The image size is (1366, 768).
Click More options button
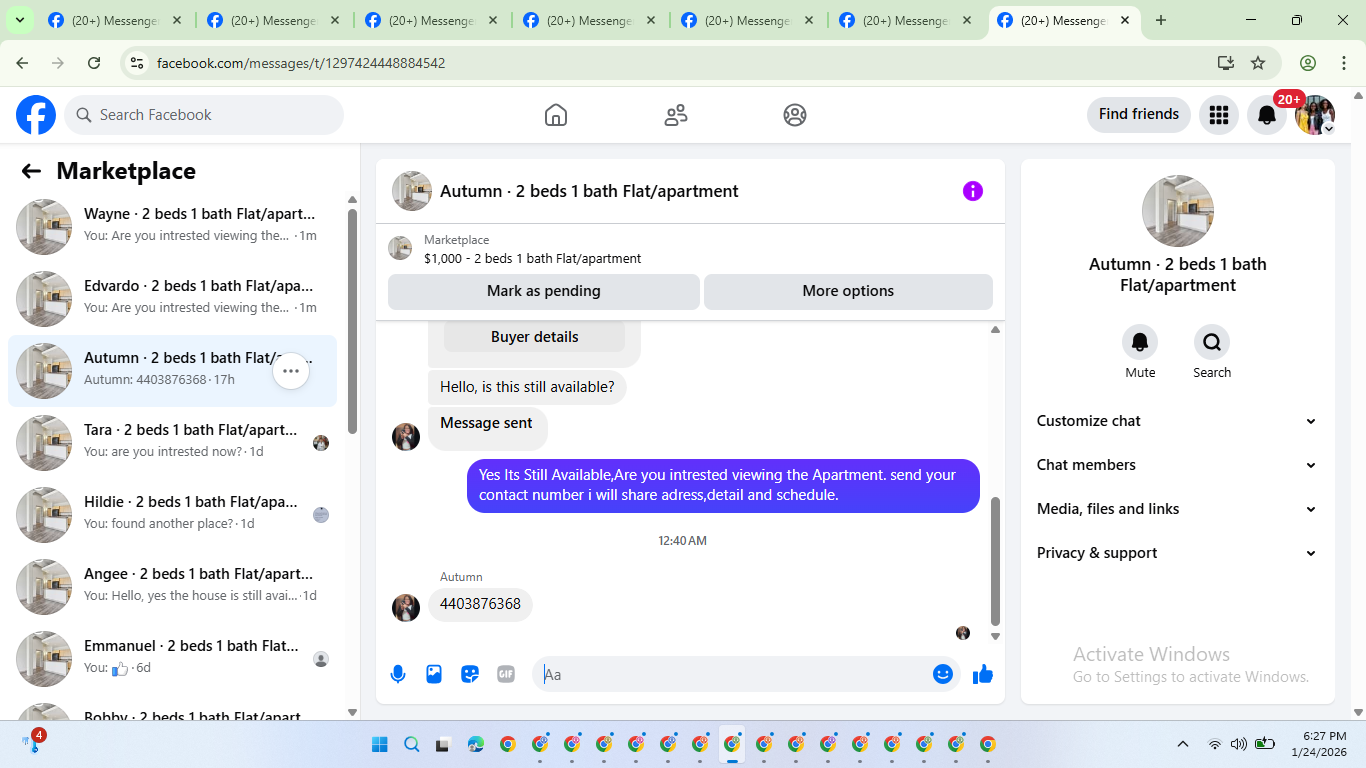tap(848, 291)
